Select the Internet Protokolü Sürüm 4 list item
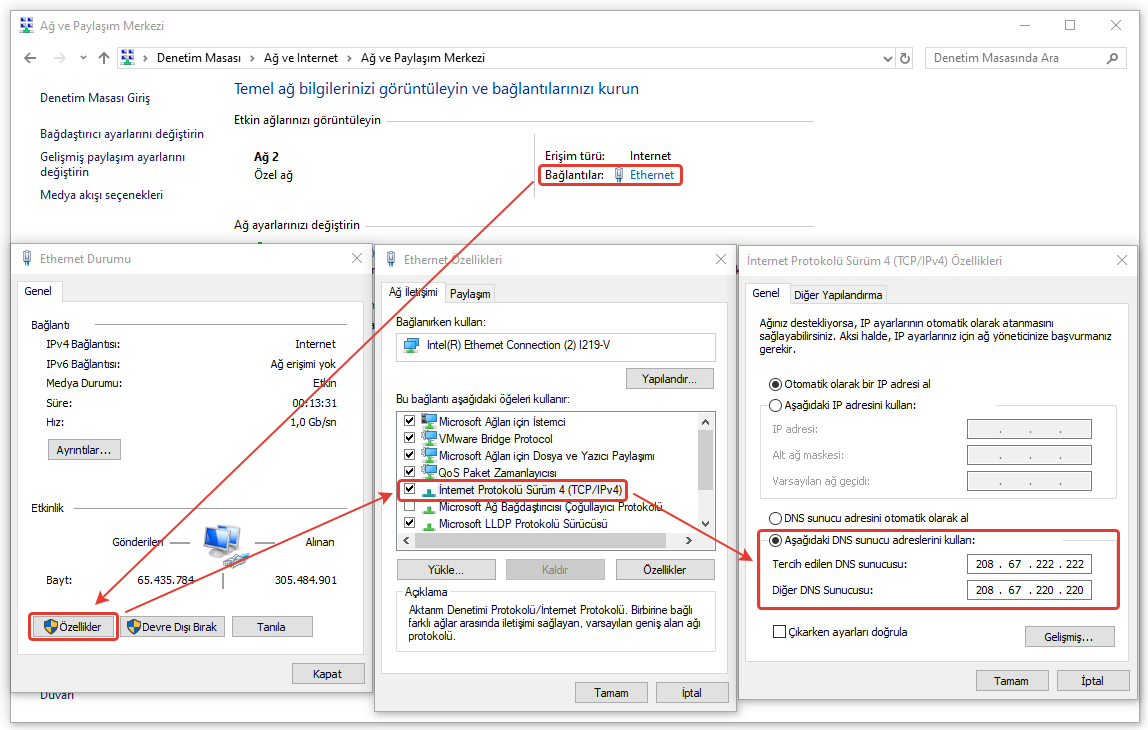 [530, 490]
